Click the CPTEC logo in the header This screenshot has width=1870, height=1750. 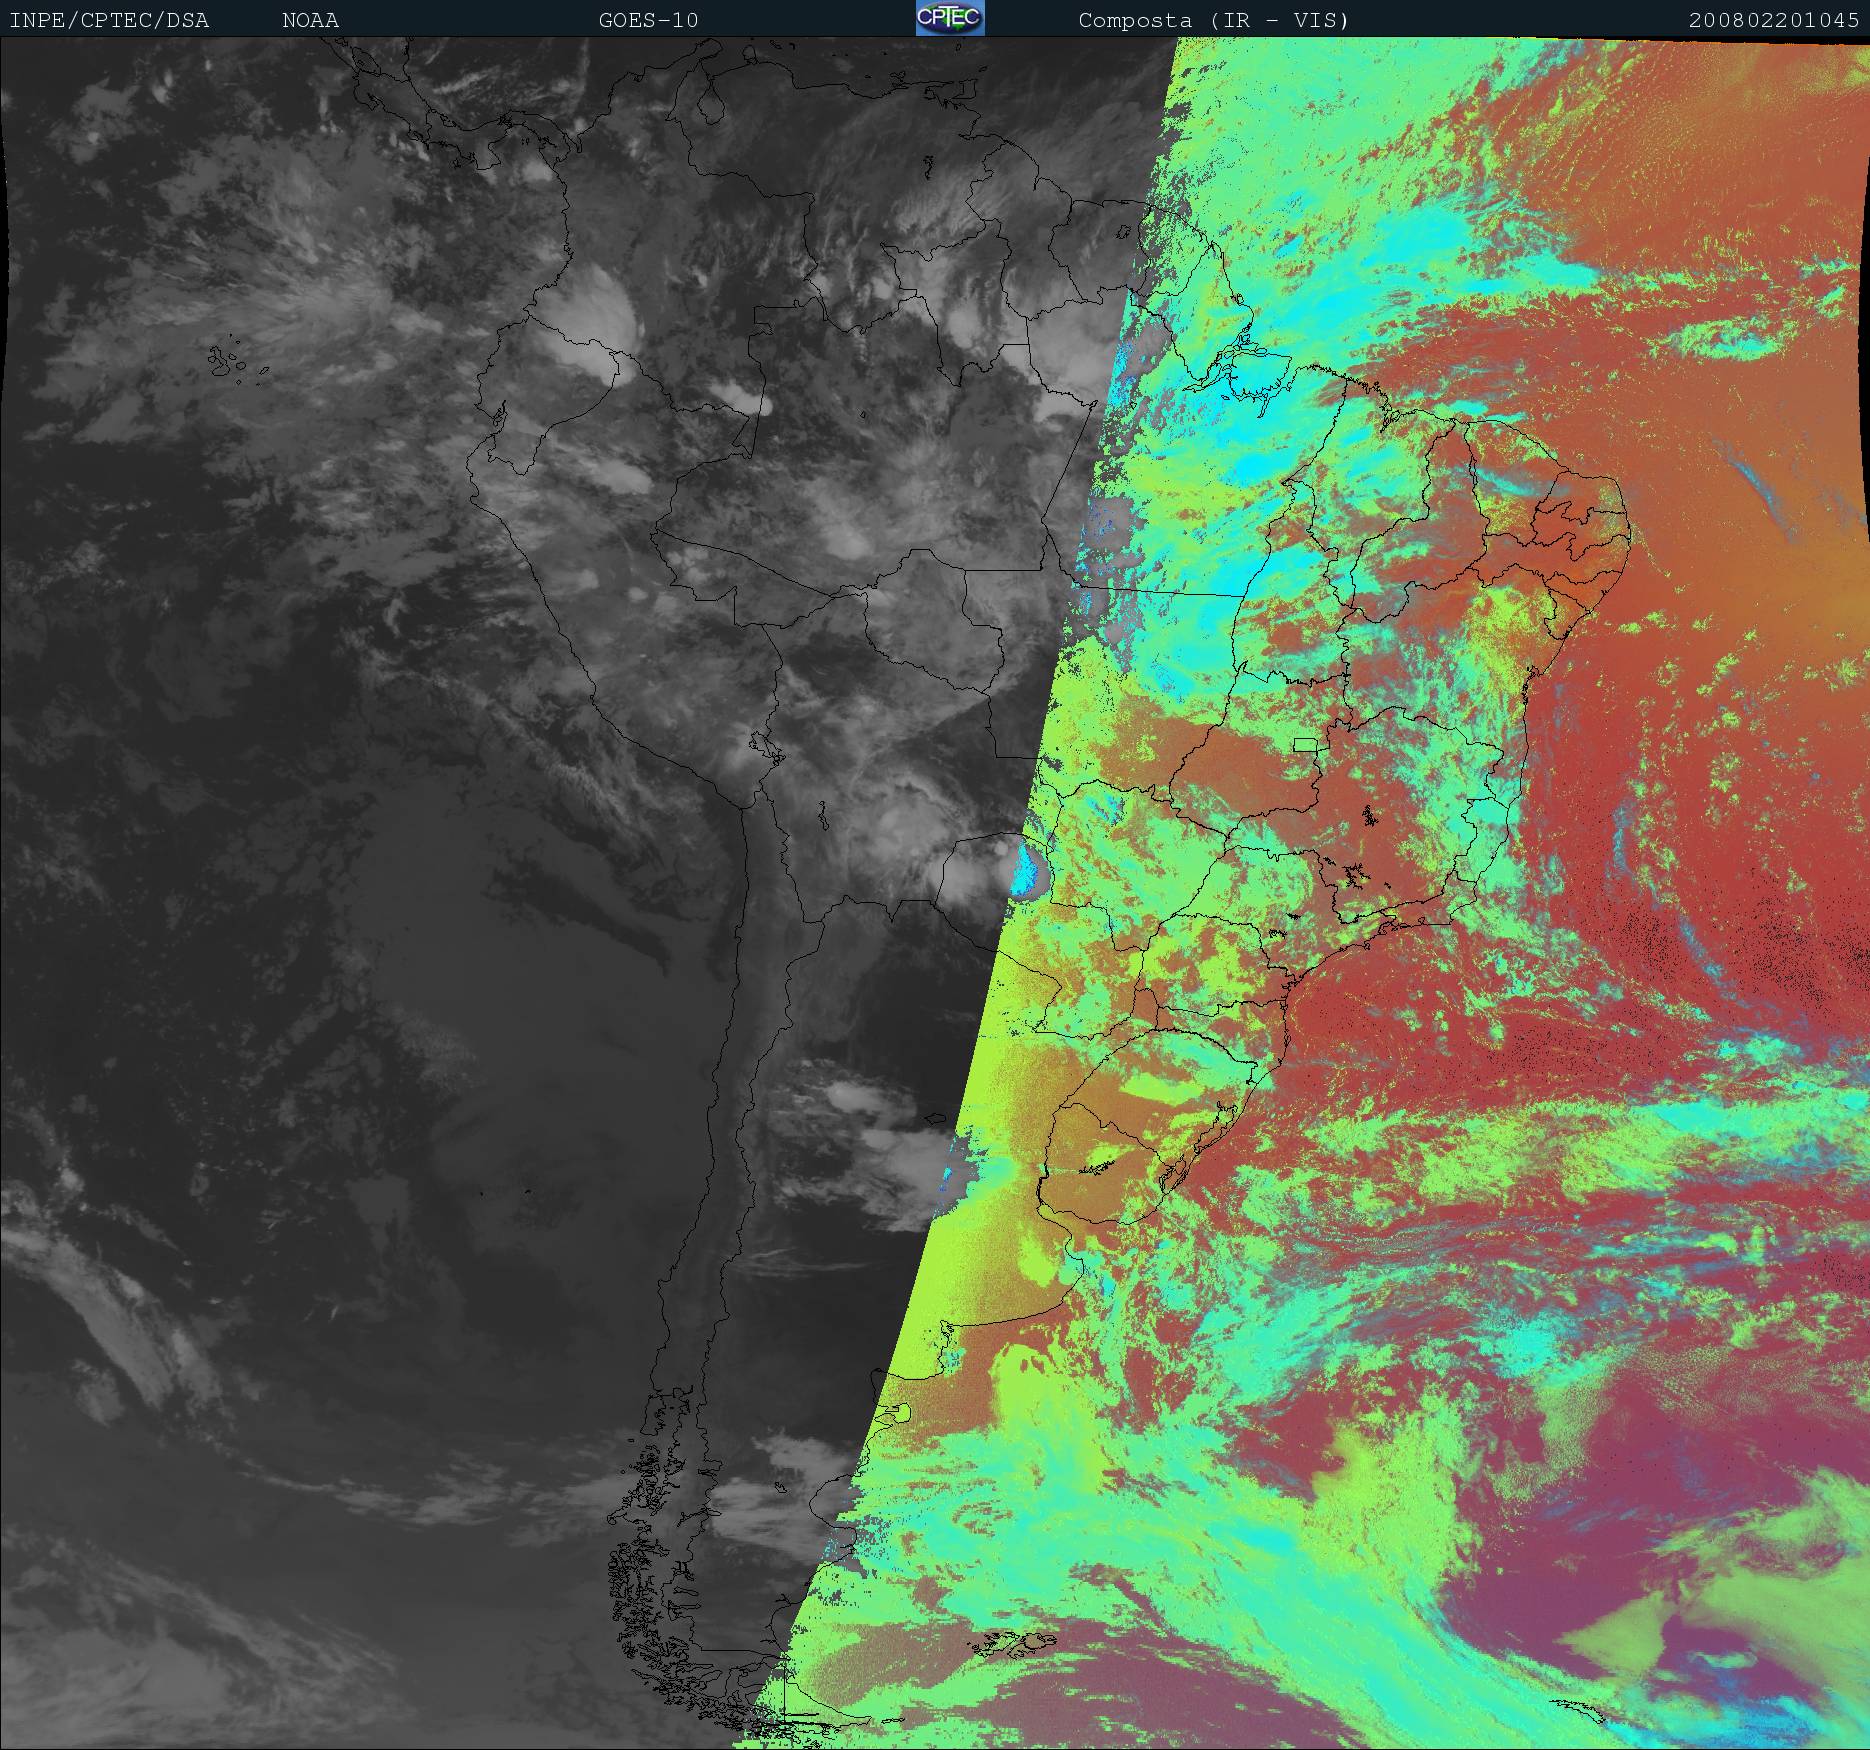pos(949,19)
